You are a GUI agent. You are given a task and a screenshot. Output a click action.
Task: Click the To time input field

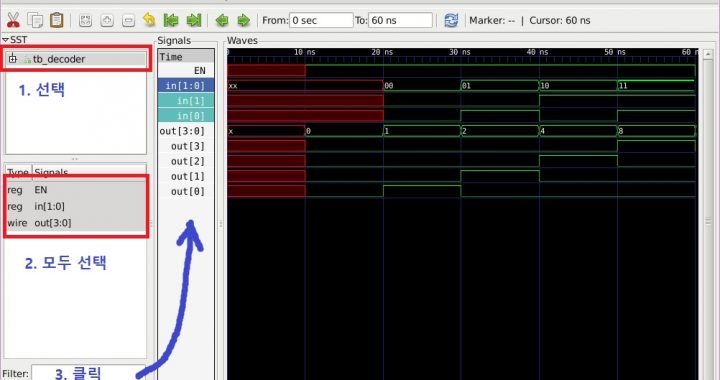pyautogui.click(x=400, y=20)
